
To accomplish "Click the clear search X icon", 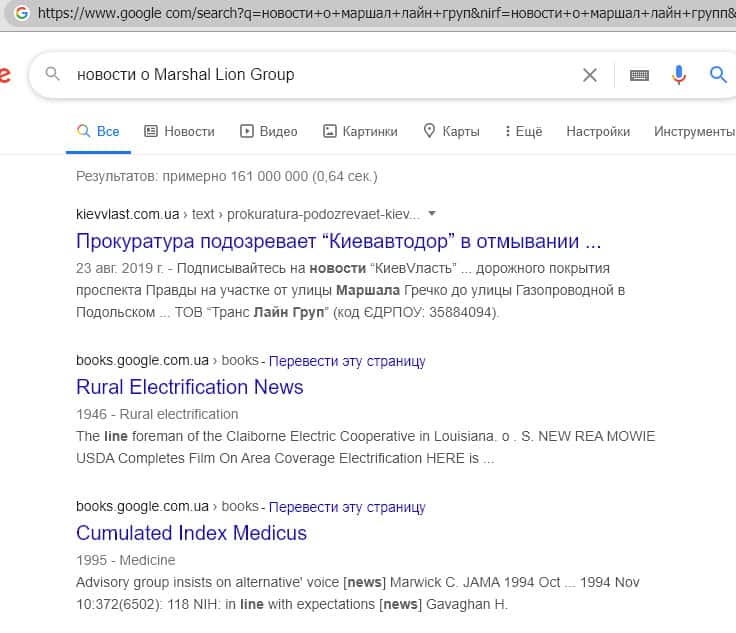I will point(590,75).
